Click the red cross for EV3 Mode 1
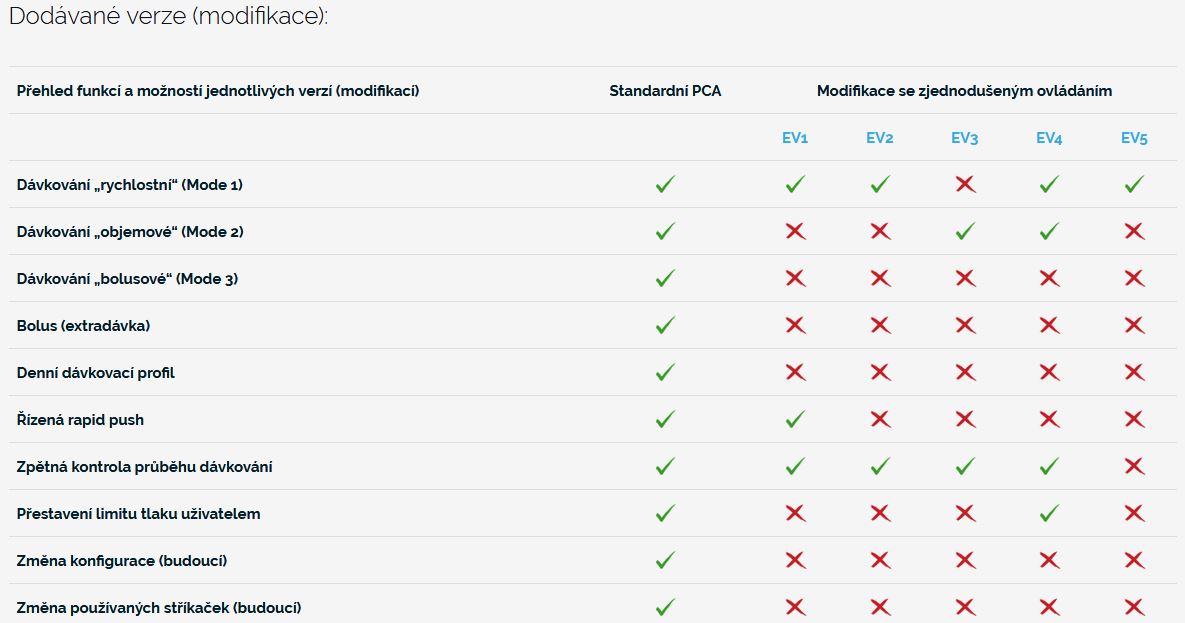Image resolution: width=1185 pixels, height=623 pixels. point(965,185)
